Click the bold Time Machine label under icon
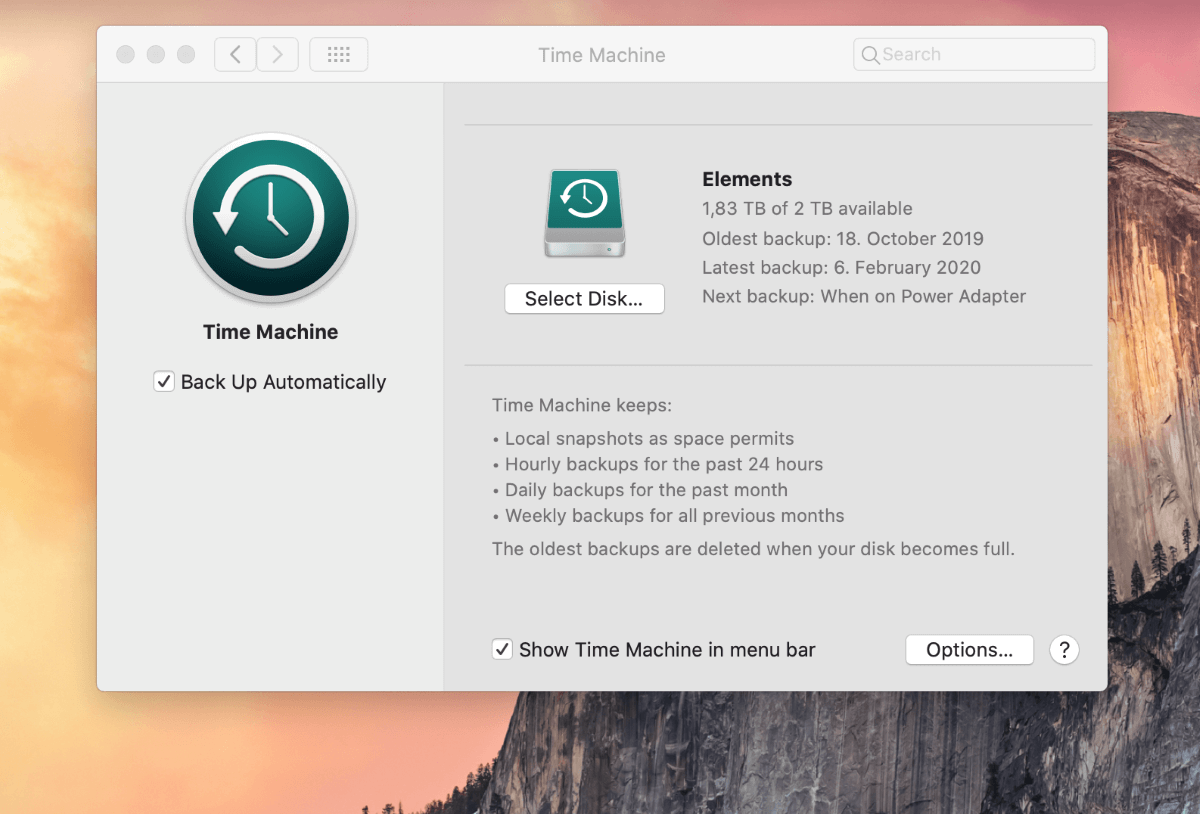 point(271,332)
